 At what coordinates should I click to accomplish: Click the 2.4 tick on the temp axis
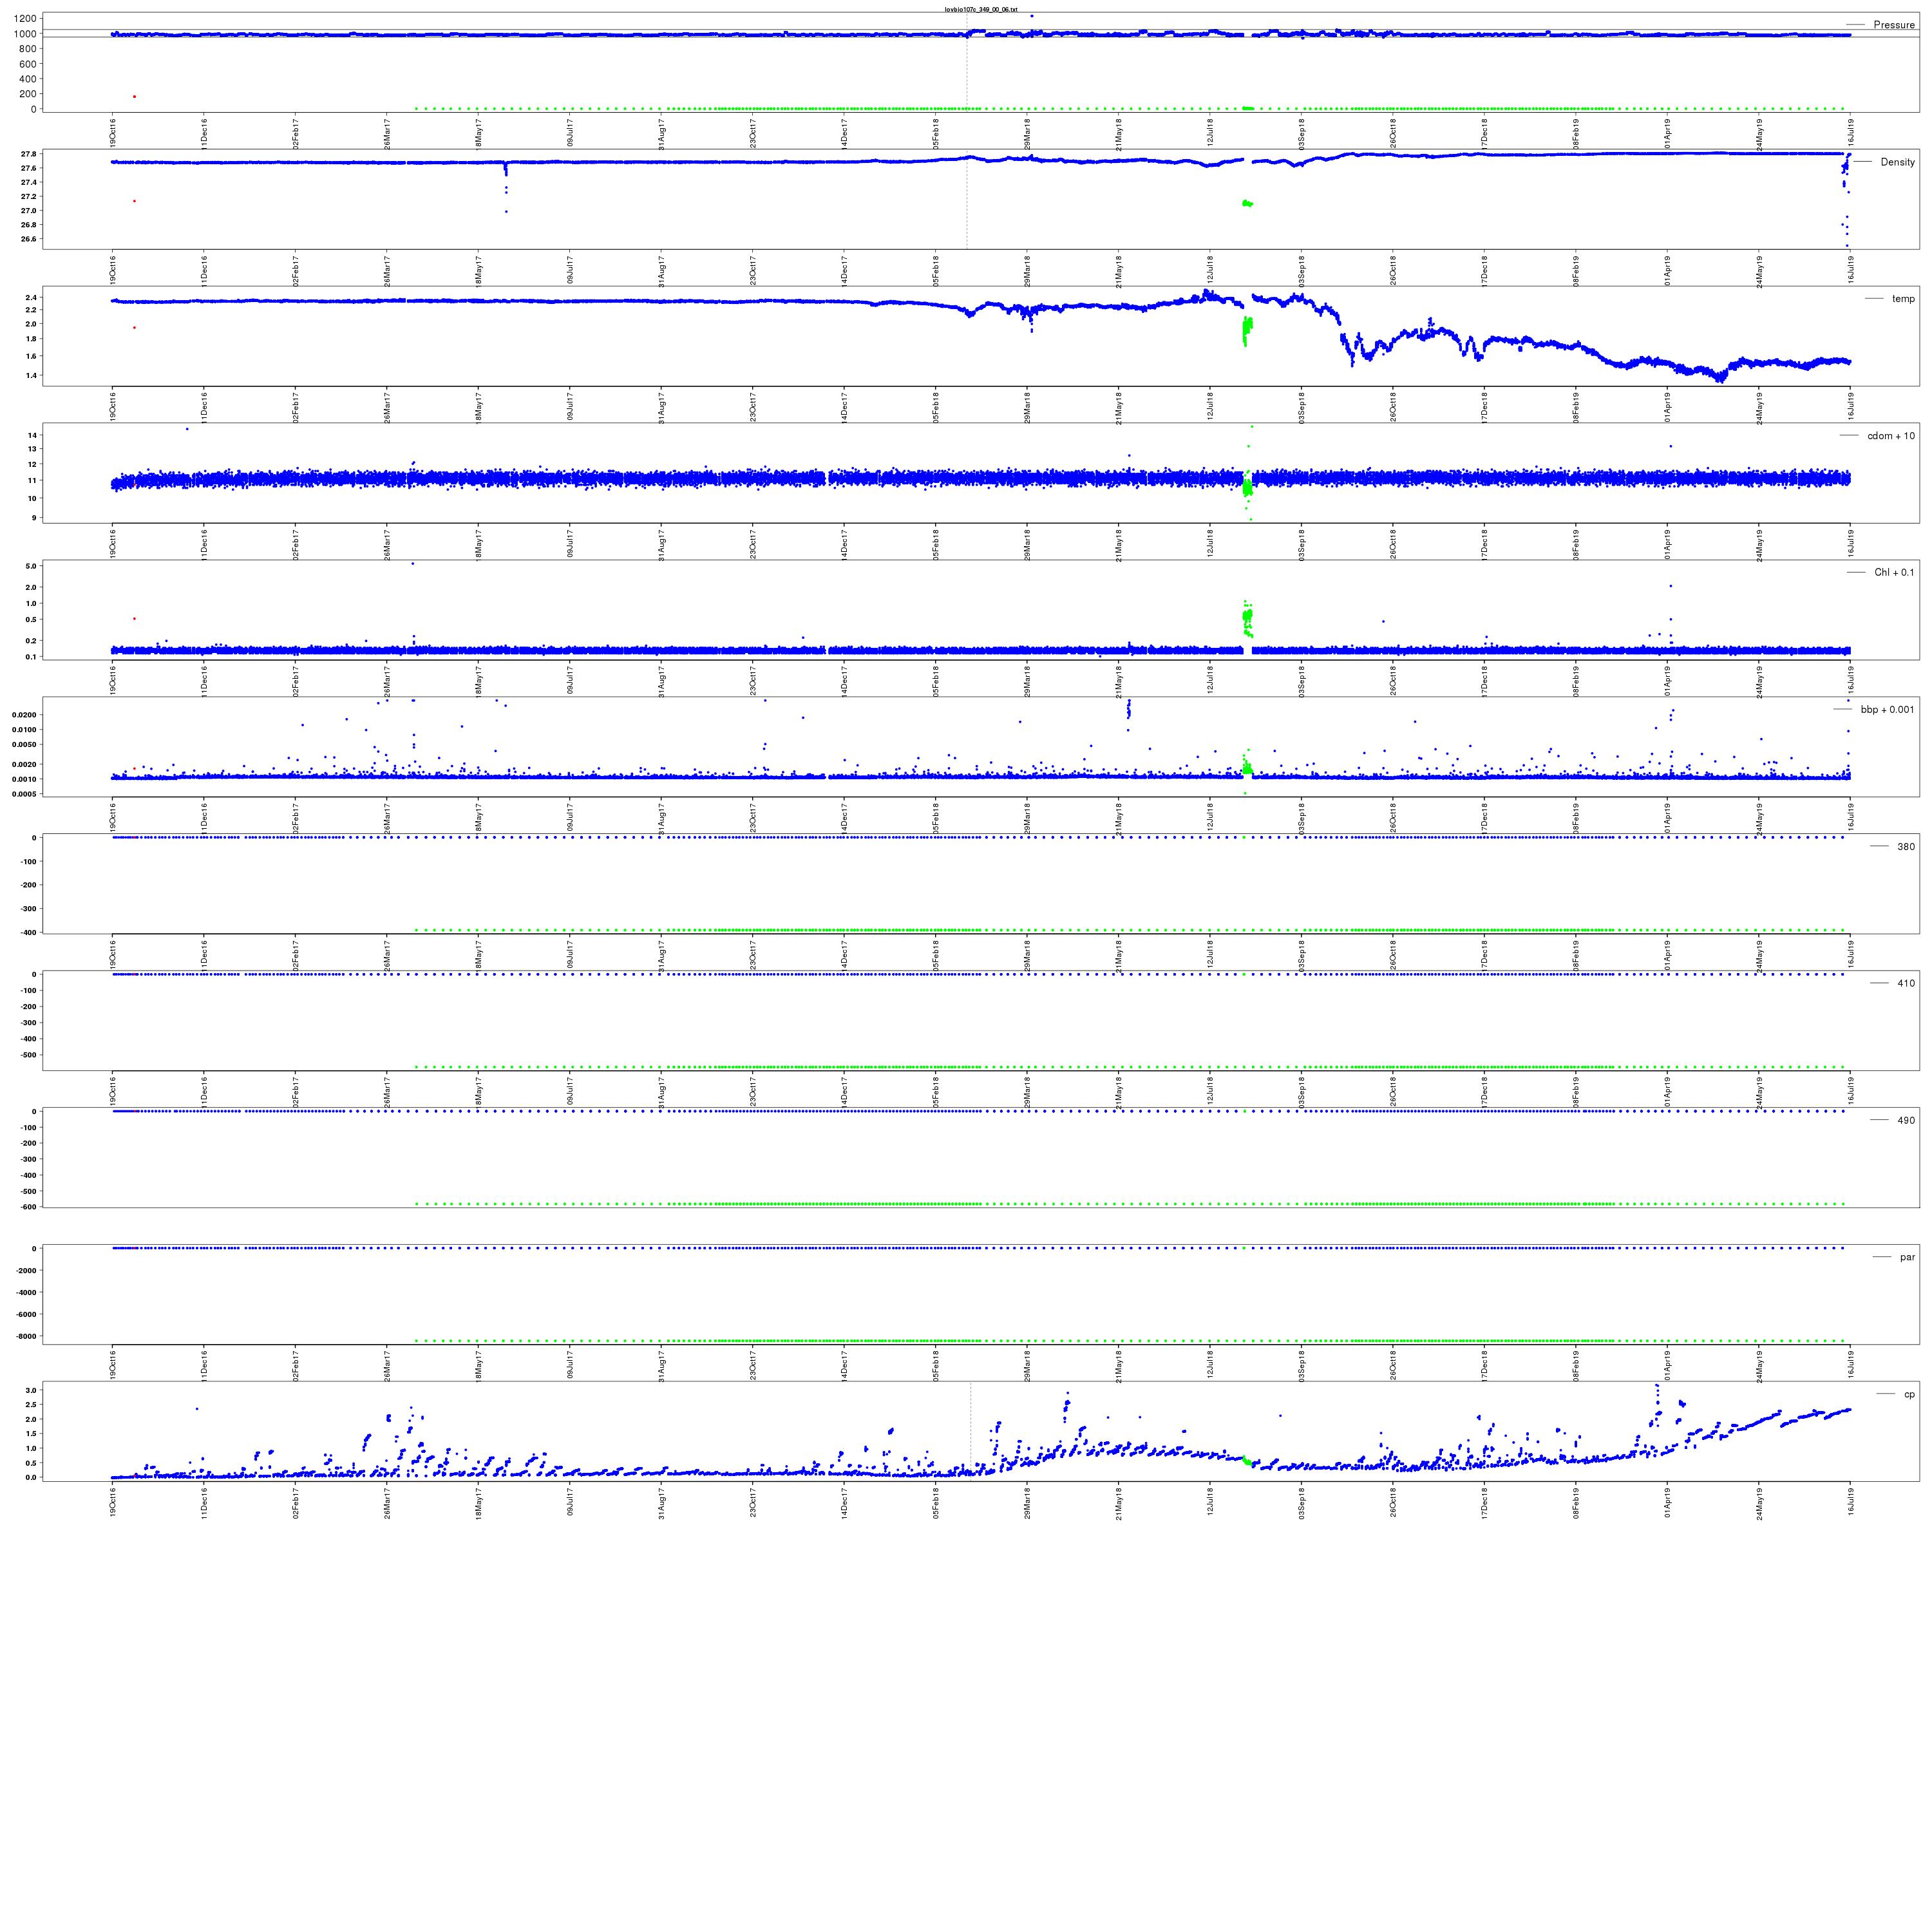click(x=31, y=298)
